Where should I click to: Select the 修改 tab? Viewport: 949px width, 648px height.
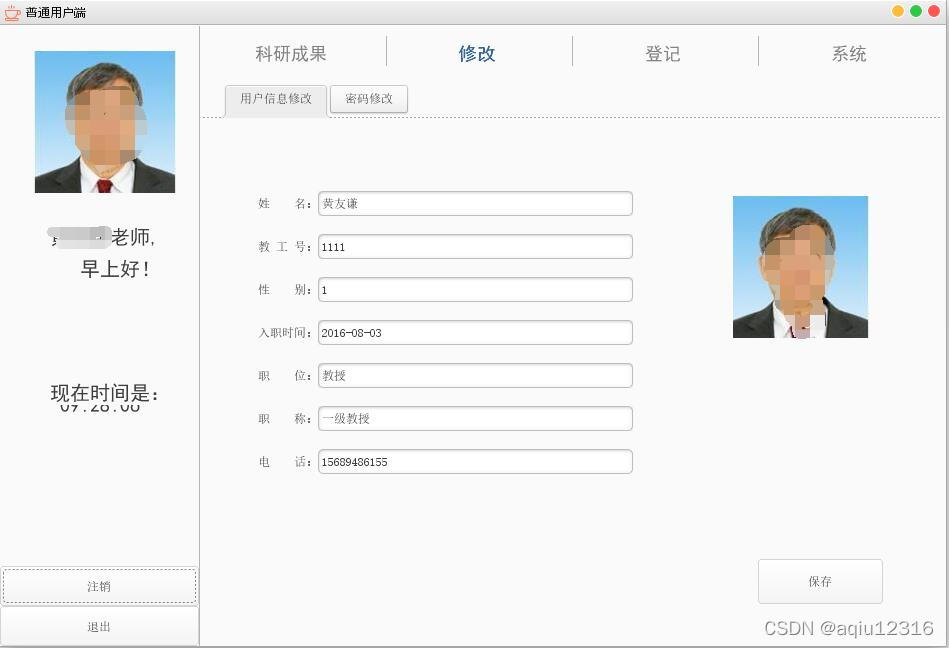tap(476, 53)
